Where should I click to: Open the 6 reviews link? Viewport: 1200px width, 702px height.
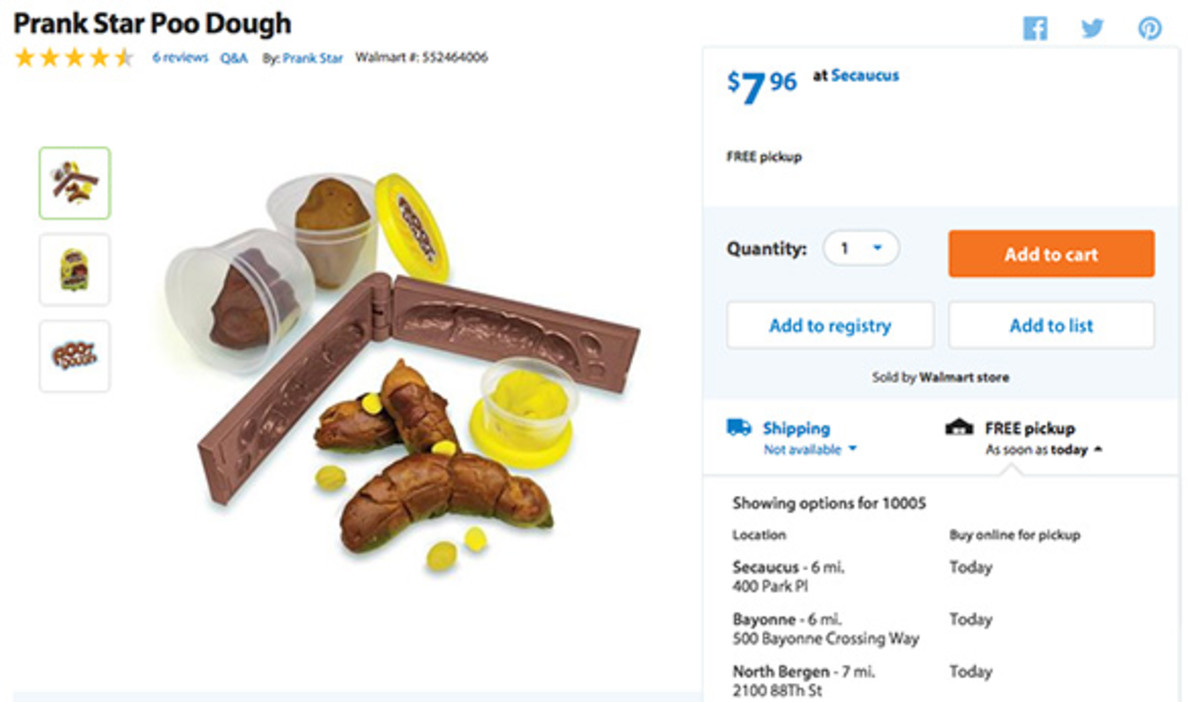point(179,58)
